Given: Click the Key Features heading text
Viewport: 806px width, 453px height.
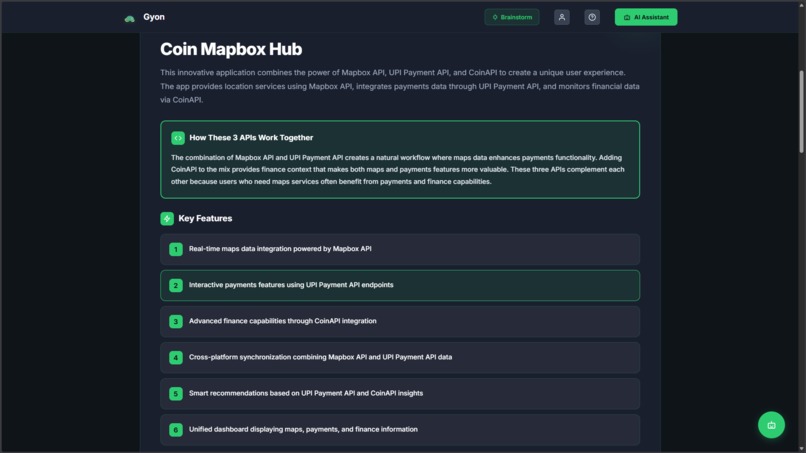Looking at the screenshot, I should (x=205, y=219).
